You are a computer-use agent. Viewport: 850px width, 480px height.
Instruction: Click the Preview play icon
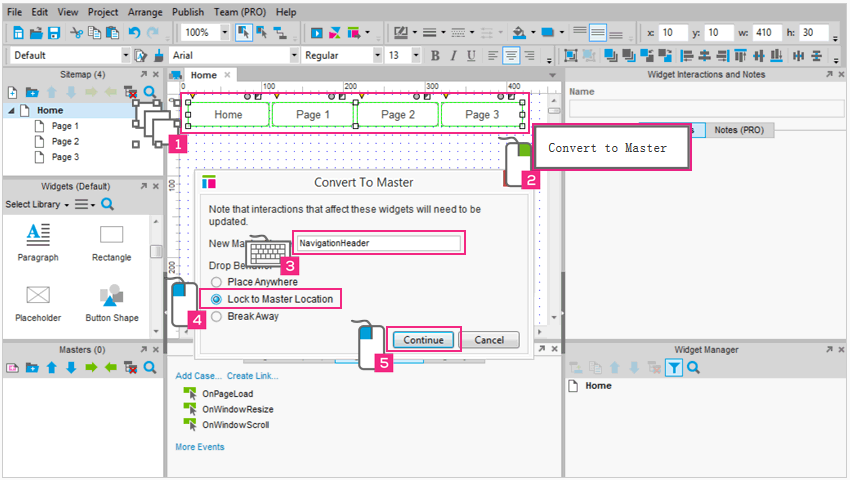point(316,33)
